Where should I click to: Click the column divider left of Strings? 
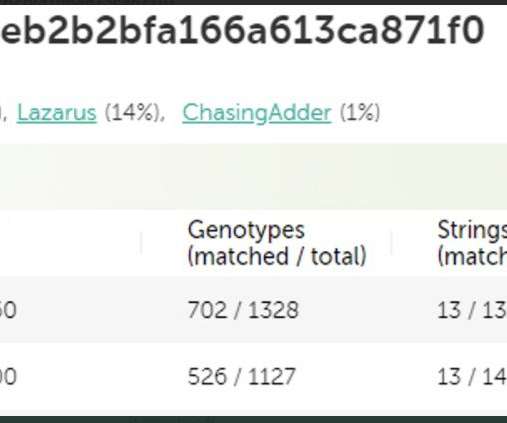pyautogui.click(x=392, y=243)
